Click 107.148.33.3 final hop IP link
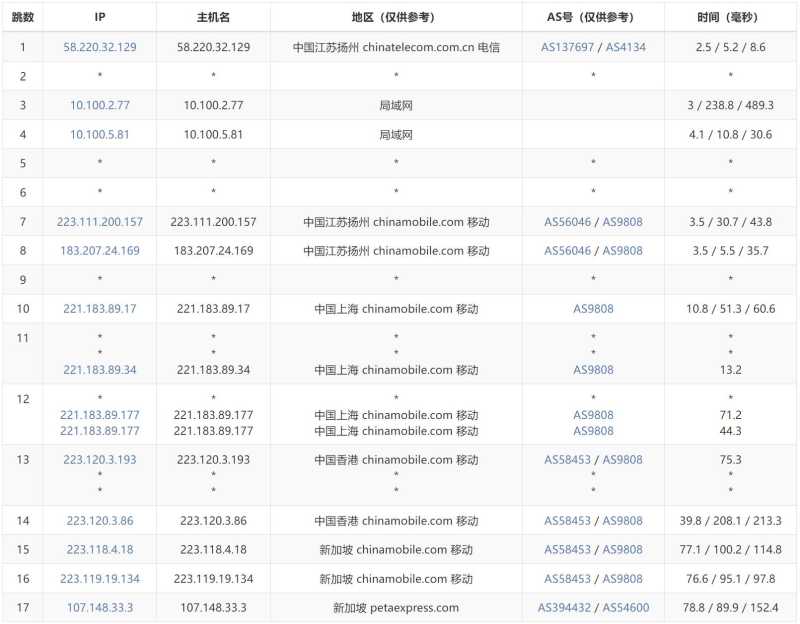800x624 pixels. point(98,607)
